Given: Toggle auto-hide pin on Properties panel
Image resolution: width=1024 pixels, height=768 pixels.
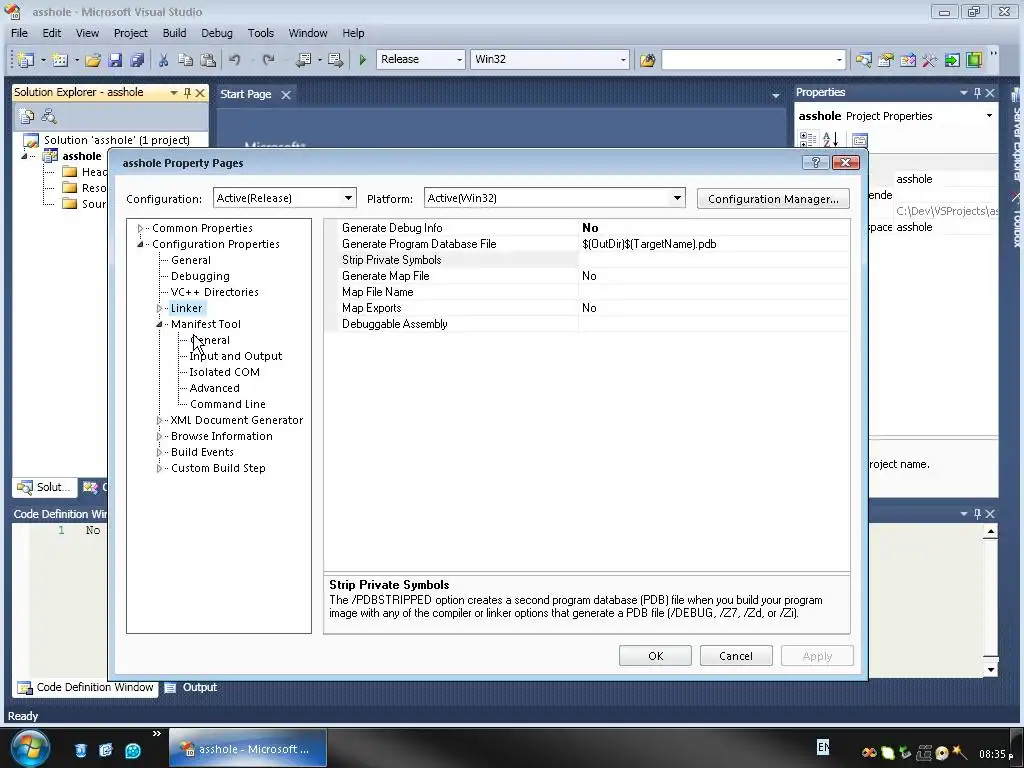Looking at the screenshot, I should pos(977,93).
